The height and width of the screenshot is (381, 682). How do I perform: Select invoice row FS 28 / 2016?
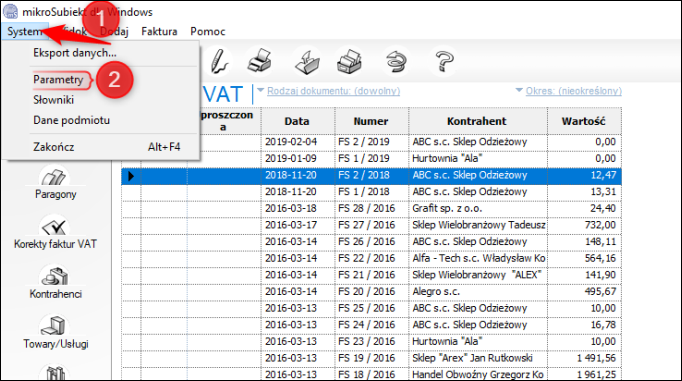click(371, 208)
